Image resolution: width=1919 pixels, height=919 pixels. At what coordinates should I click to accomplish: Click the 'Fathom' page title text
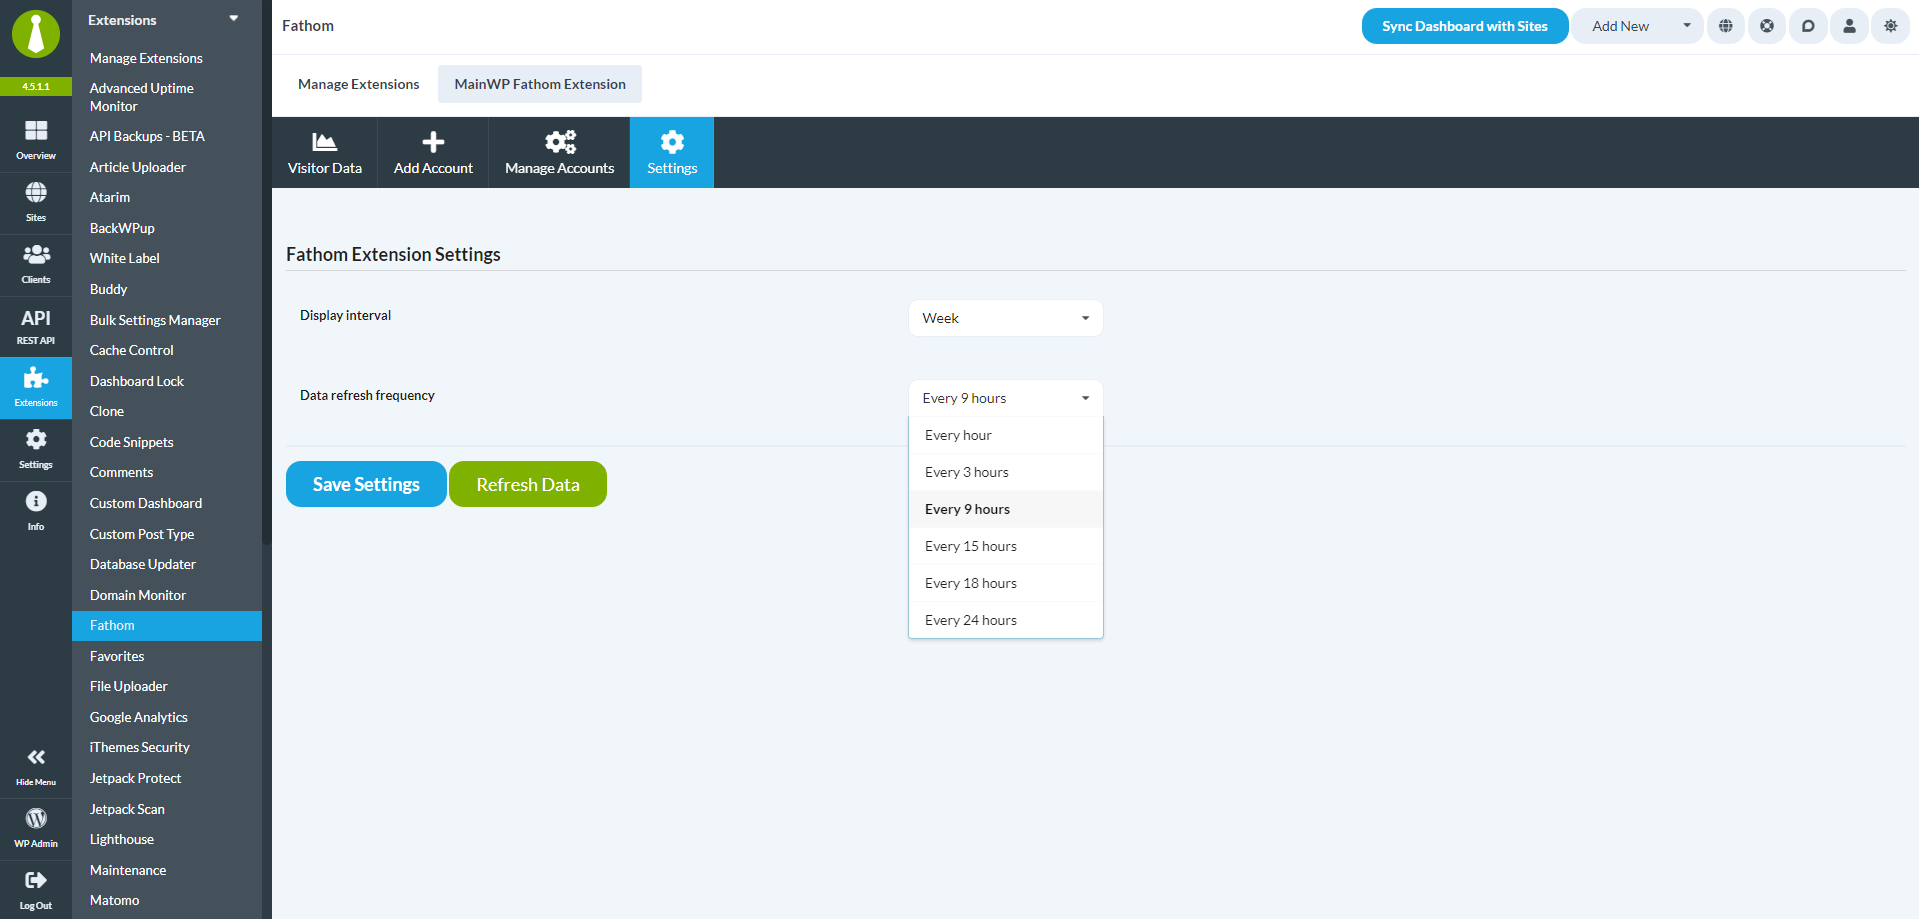tap(308, 26)
